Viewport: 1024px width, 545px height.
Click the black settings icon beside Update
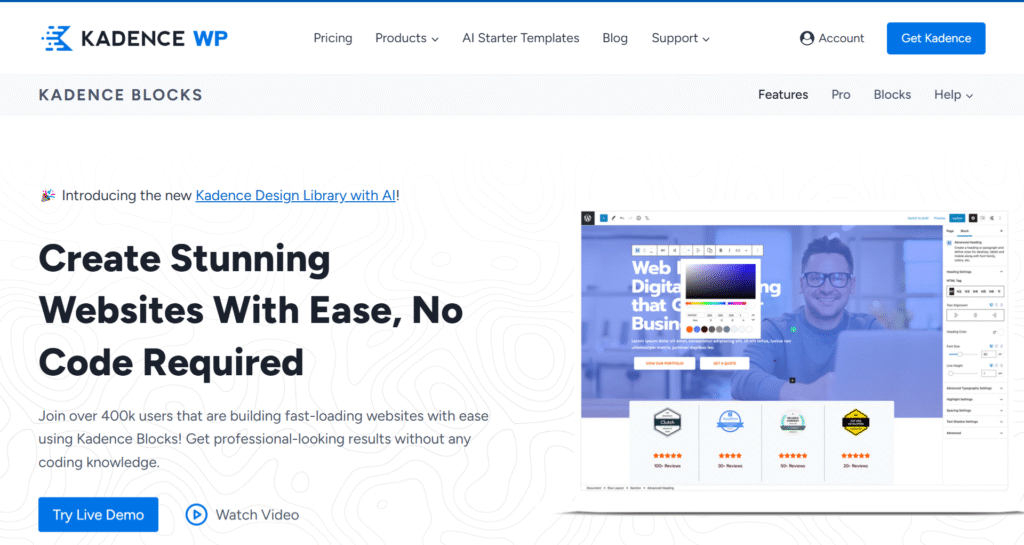(x=973, y=217)
